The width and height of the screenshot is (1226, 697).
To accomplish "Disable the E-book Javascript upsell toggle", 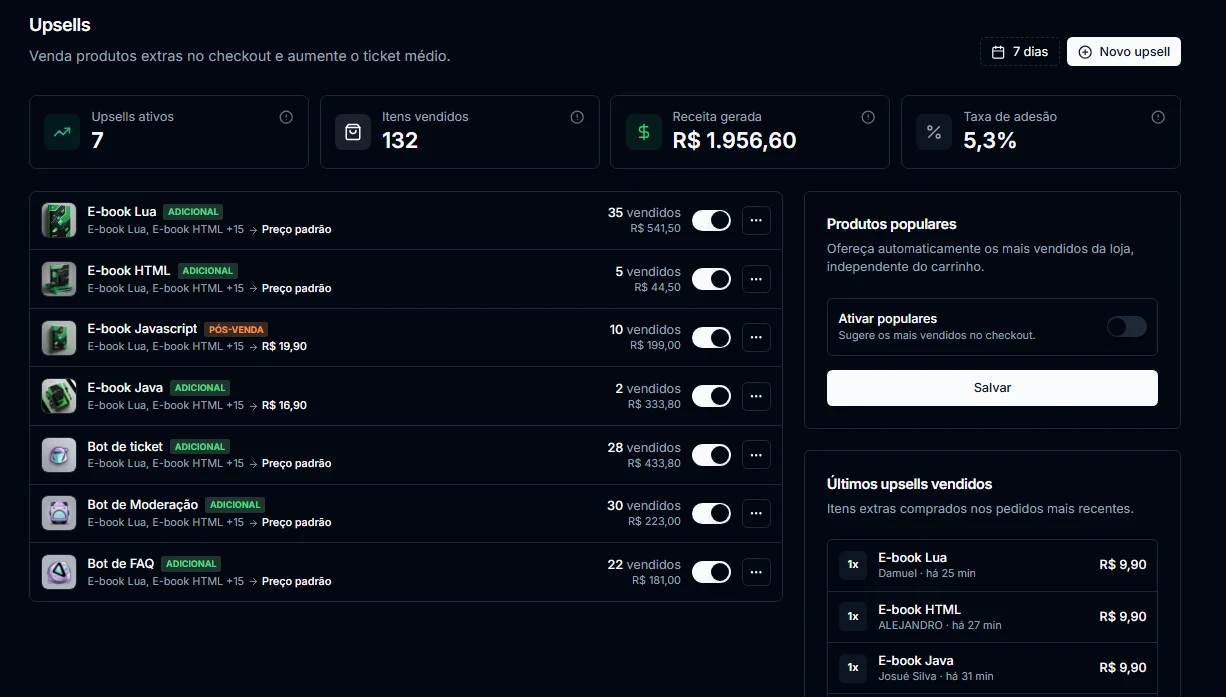I will click(x=712, y=338).
